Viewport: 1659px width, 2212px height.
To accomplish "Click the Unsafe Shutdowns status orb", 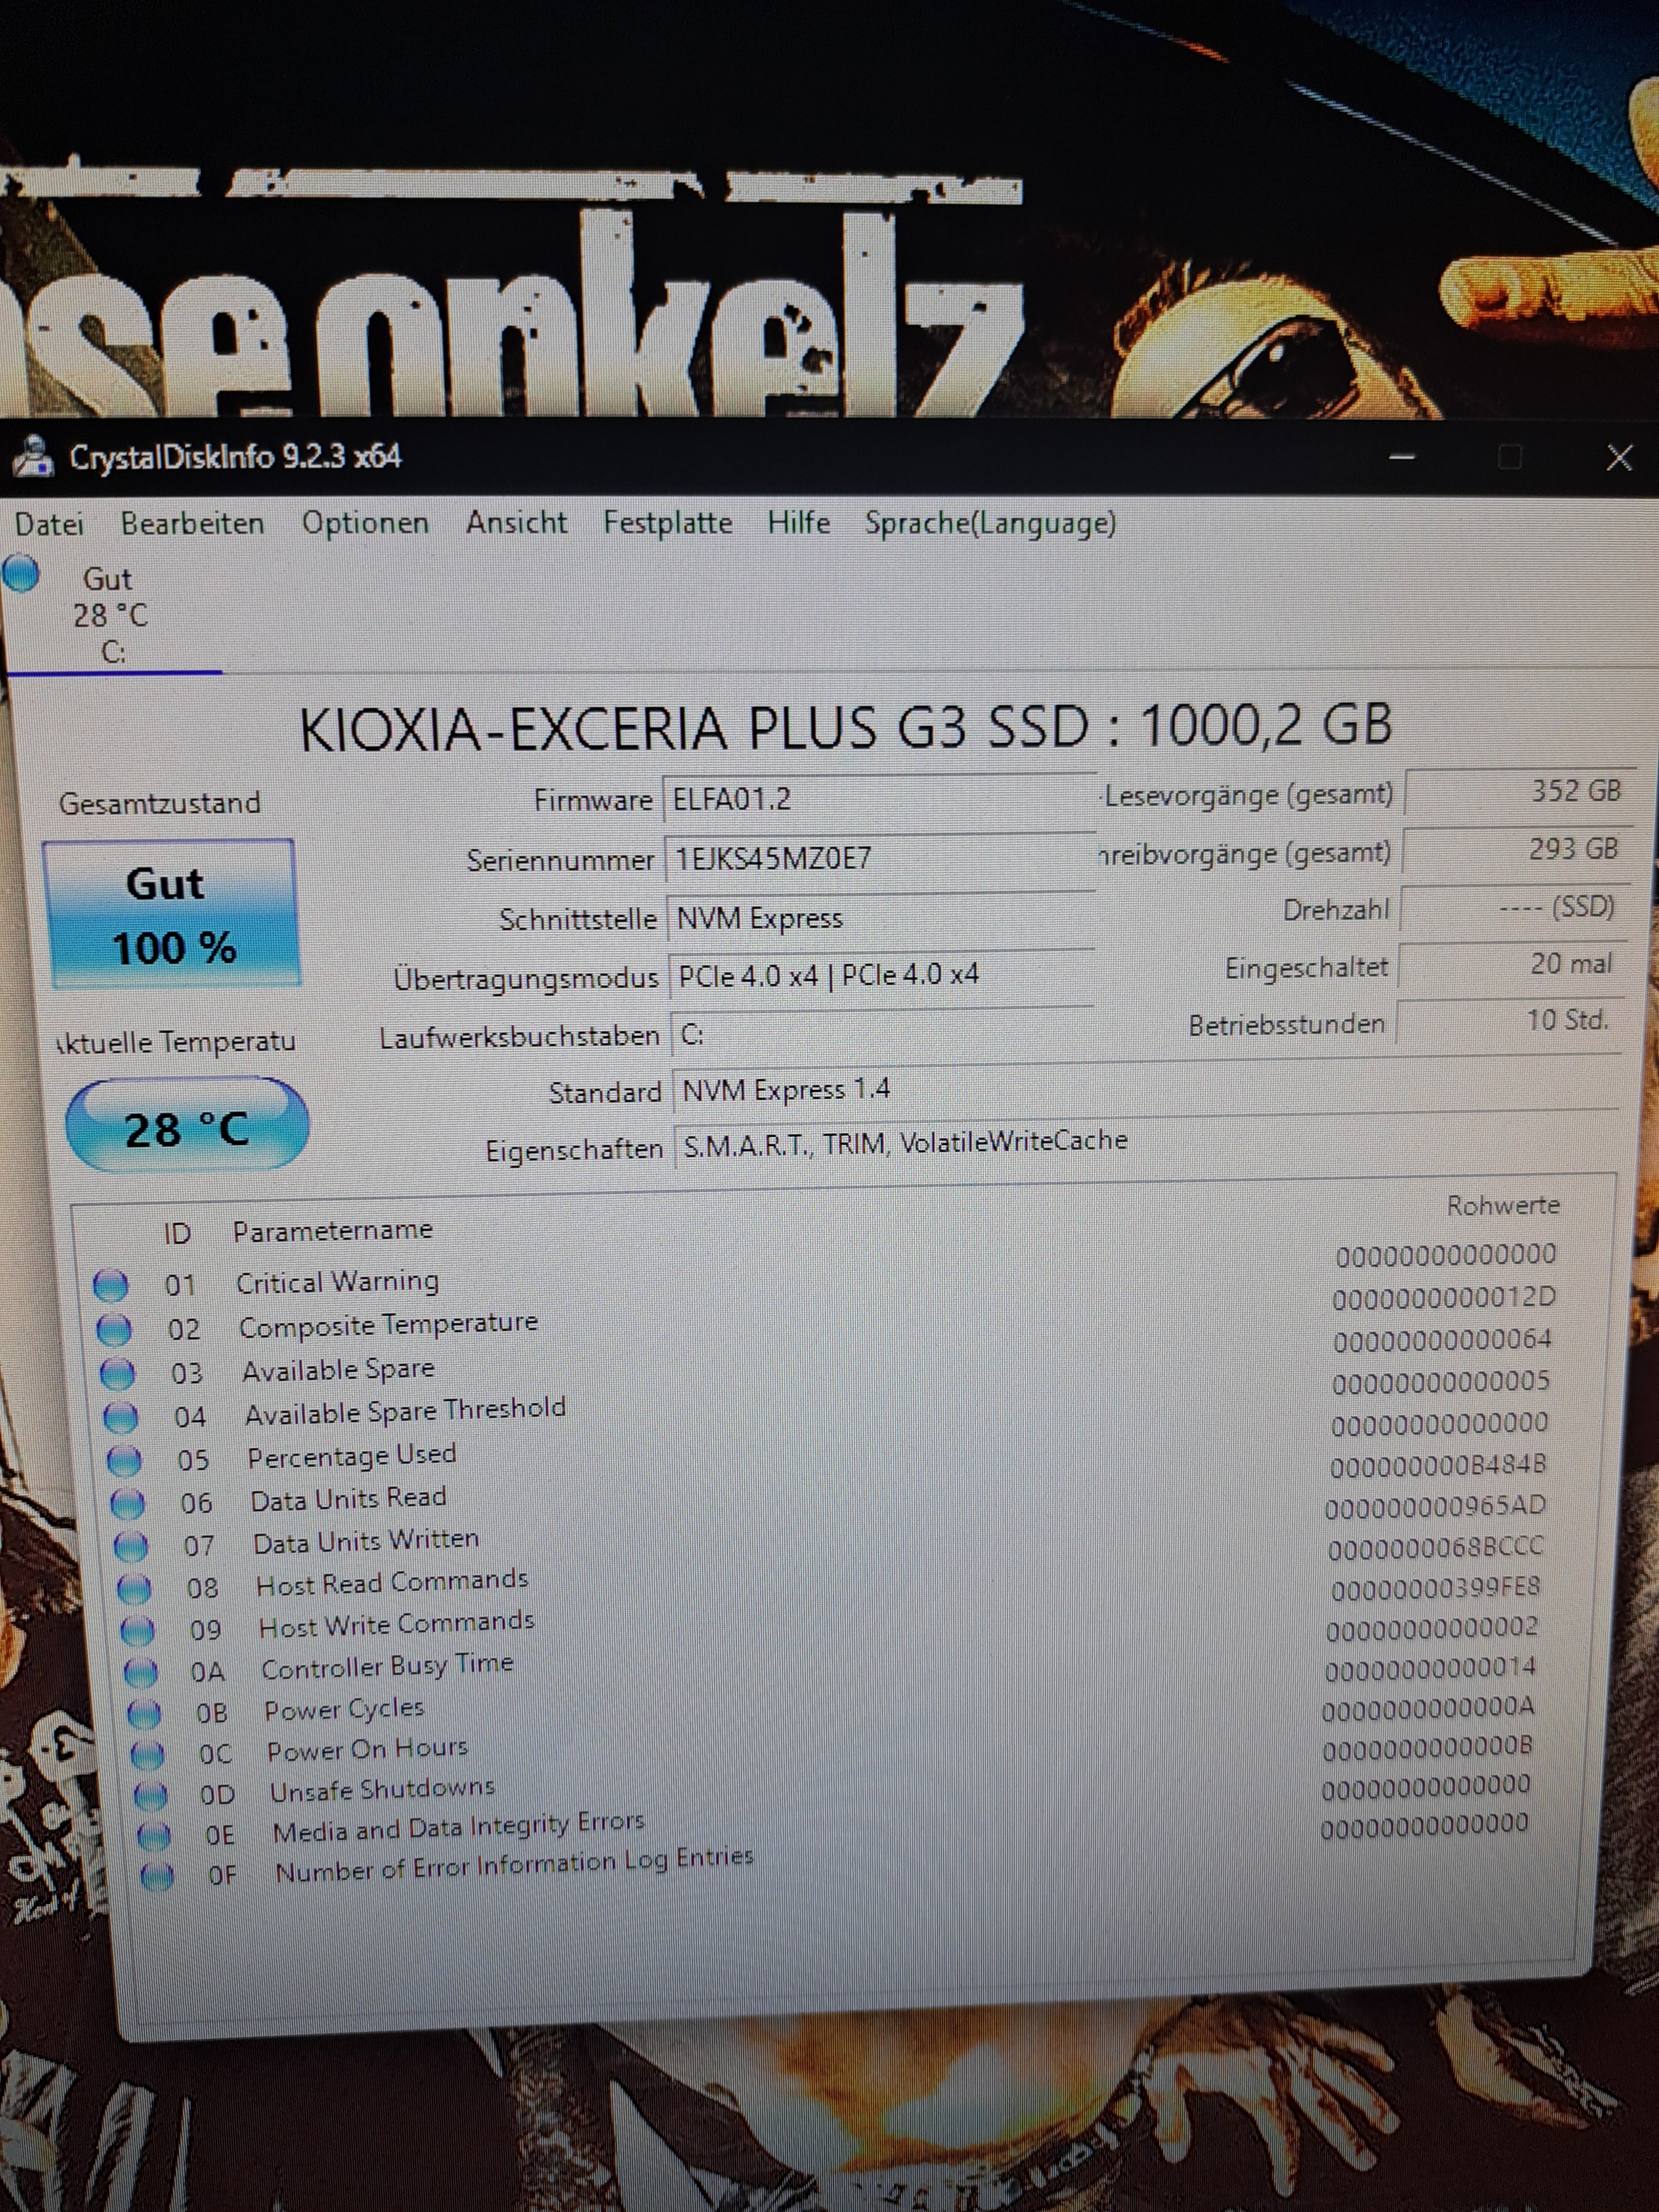I will (151, 1795).
